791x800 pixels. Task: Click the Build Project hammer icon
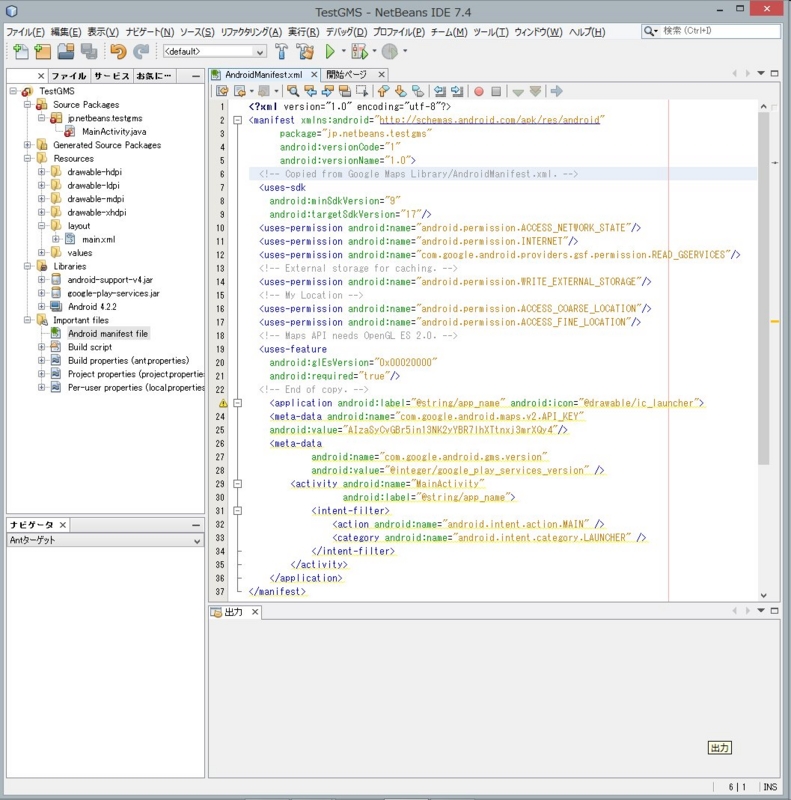[x=281, y=51]
